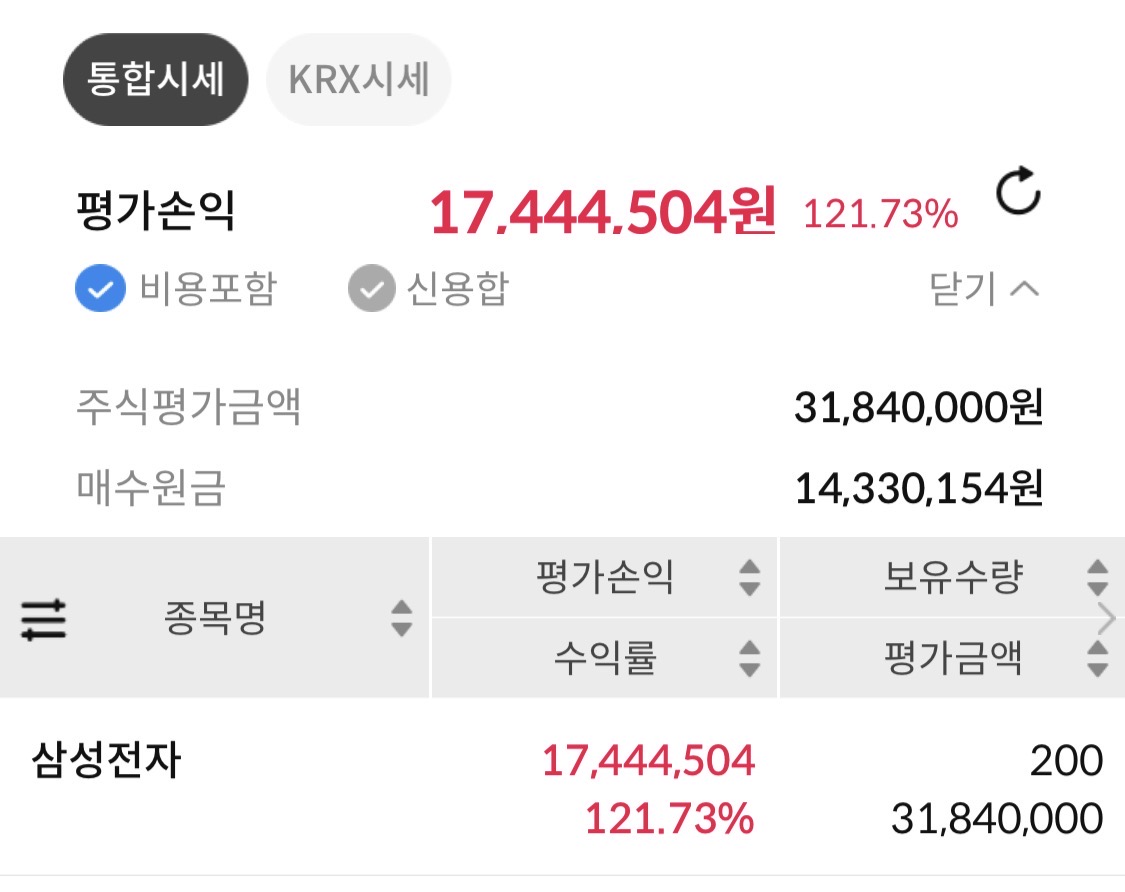
Task: Open the column swap settings icon
Action: (x=44, y=620)
